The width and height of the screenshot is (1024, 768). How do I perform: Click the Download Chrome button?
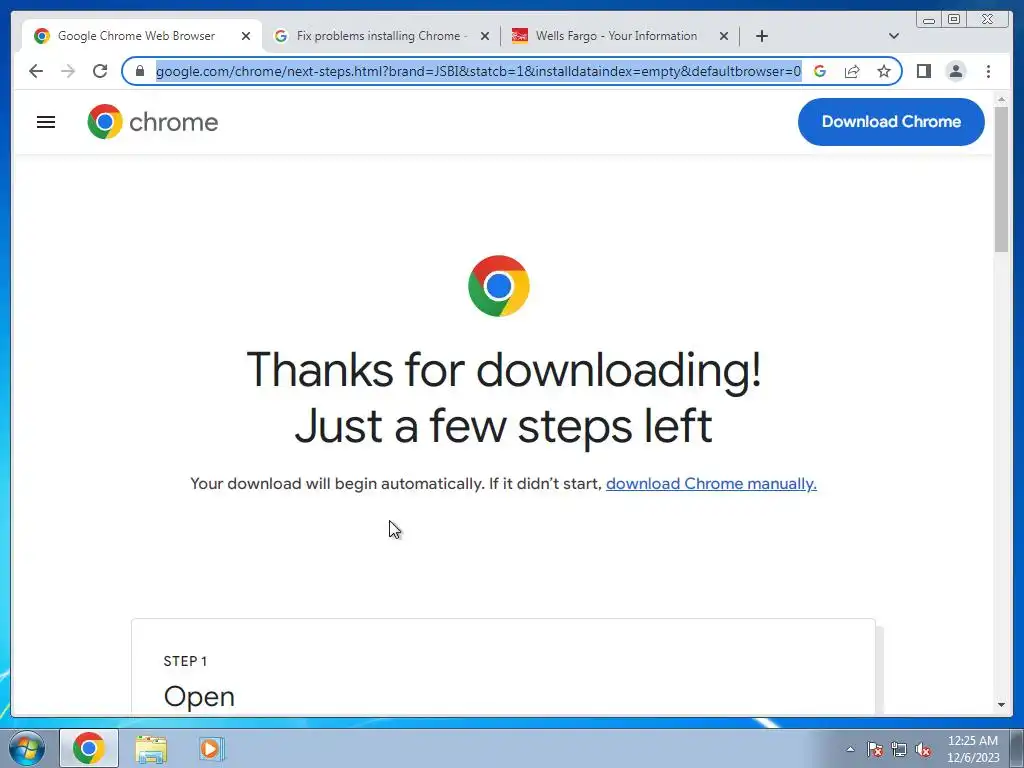[891, 121]
